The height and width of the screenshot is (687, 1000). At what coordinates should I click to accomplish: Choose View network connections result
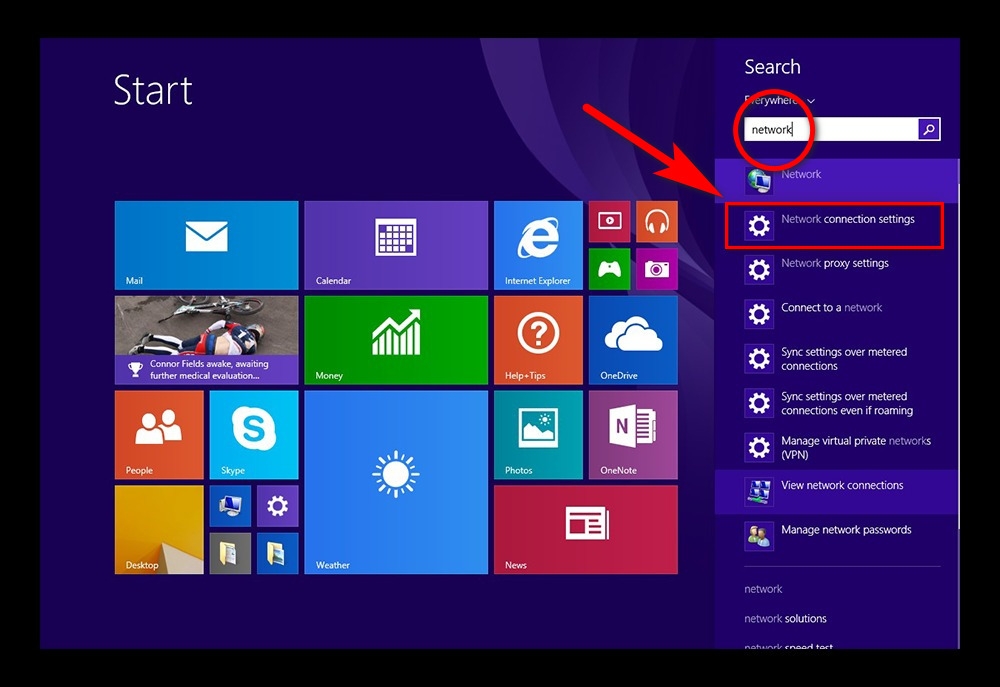tap(837, 492)
